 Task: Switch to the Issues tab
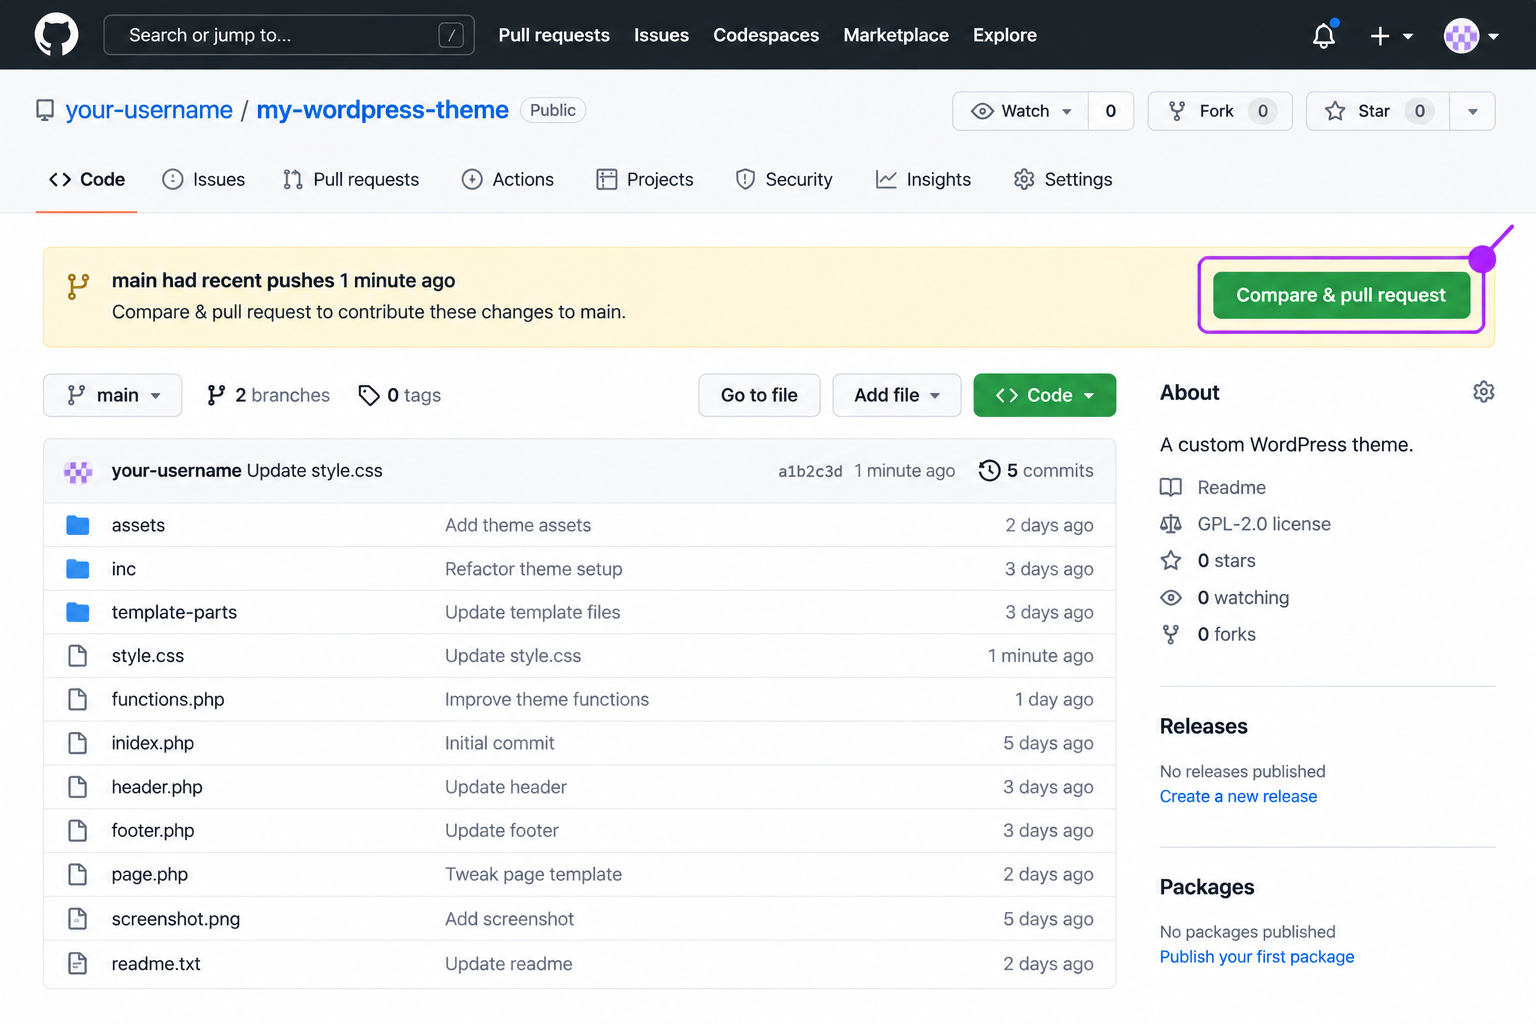(204, 180)
